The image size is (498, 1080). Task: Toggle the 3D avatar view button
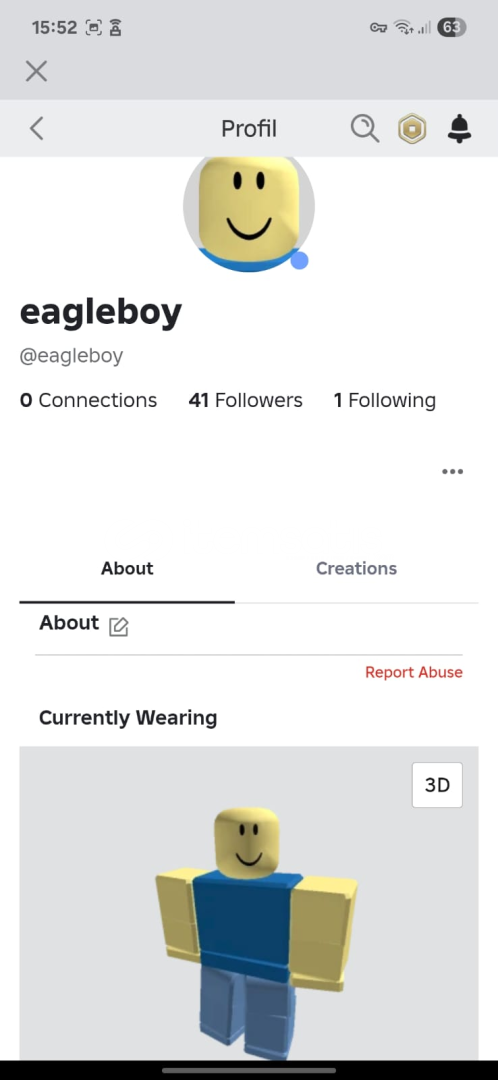[x=437, y=785]
